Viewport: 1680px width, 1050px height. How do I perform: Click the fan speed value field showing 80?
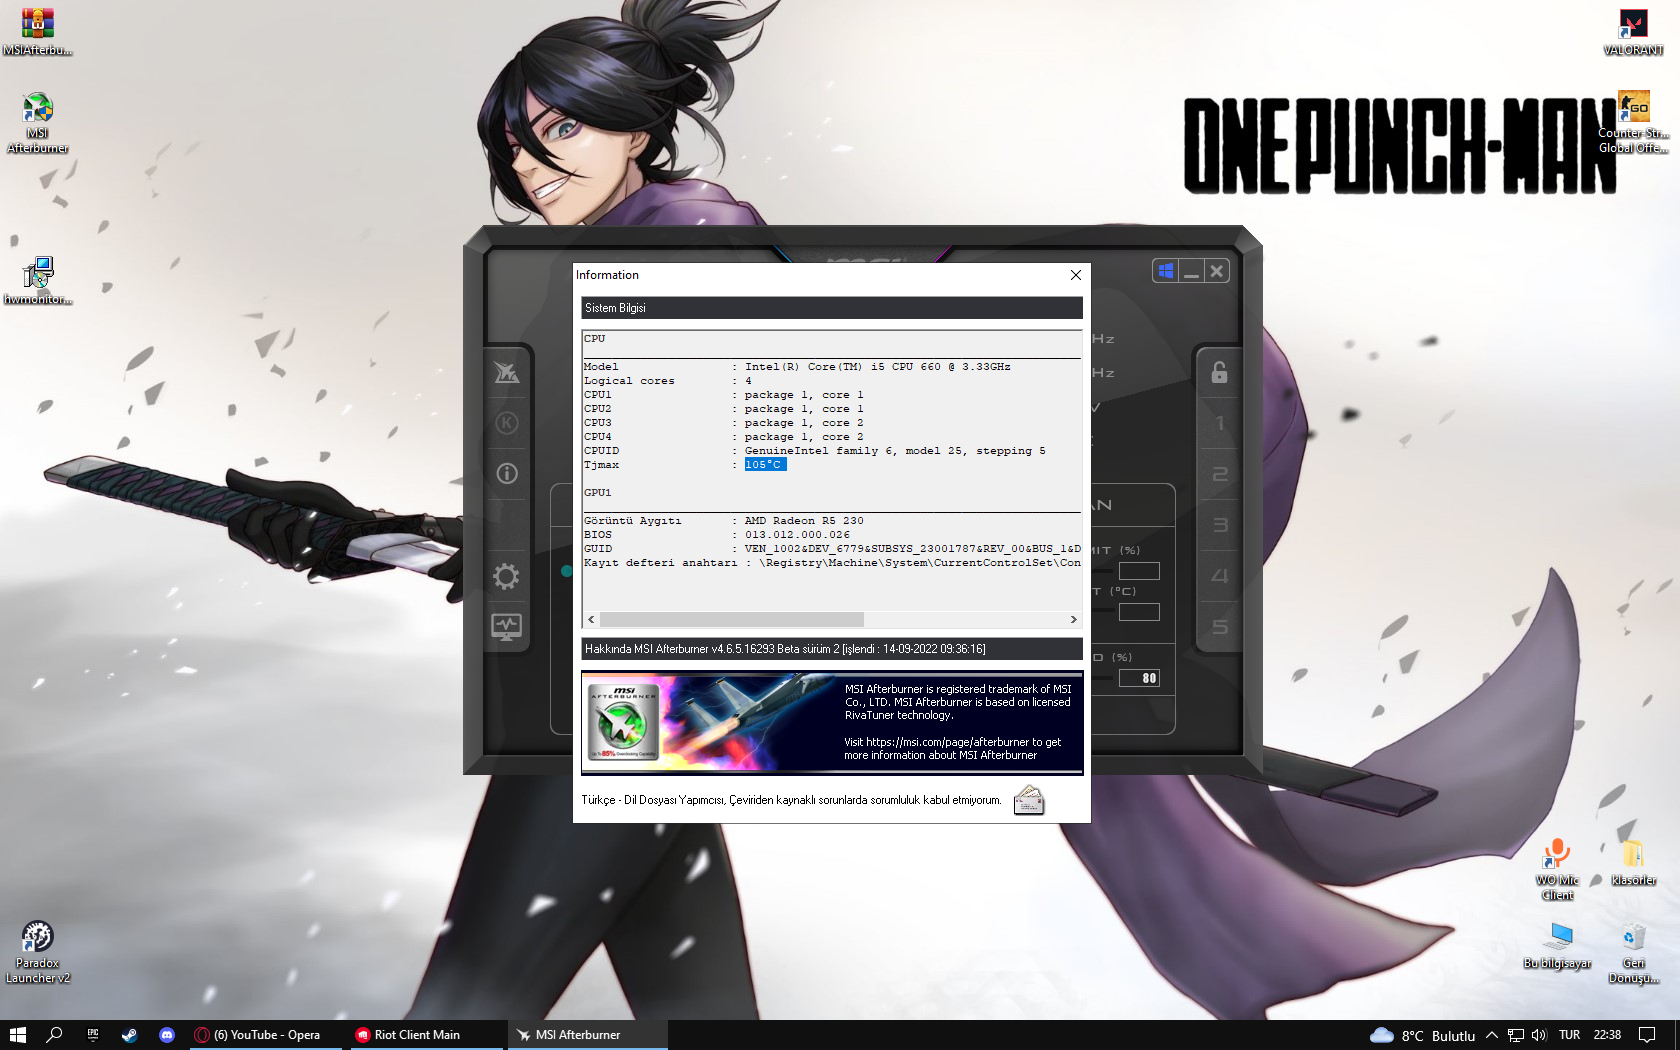point(1139,678)
